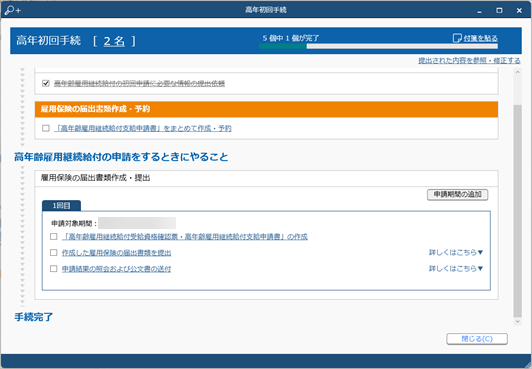Minimize the 高年初回手続 window
The height and width of the screenshot is (369, 532).
pyautogui.click(x=479, y=11)
